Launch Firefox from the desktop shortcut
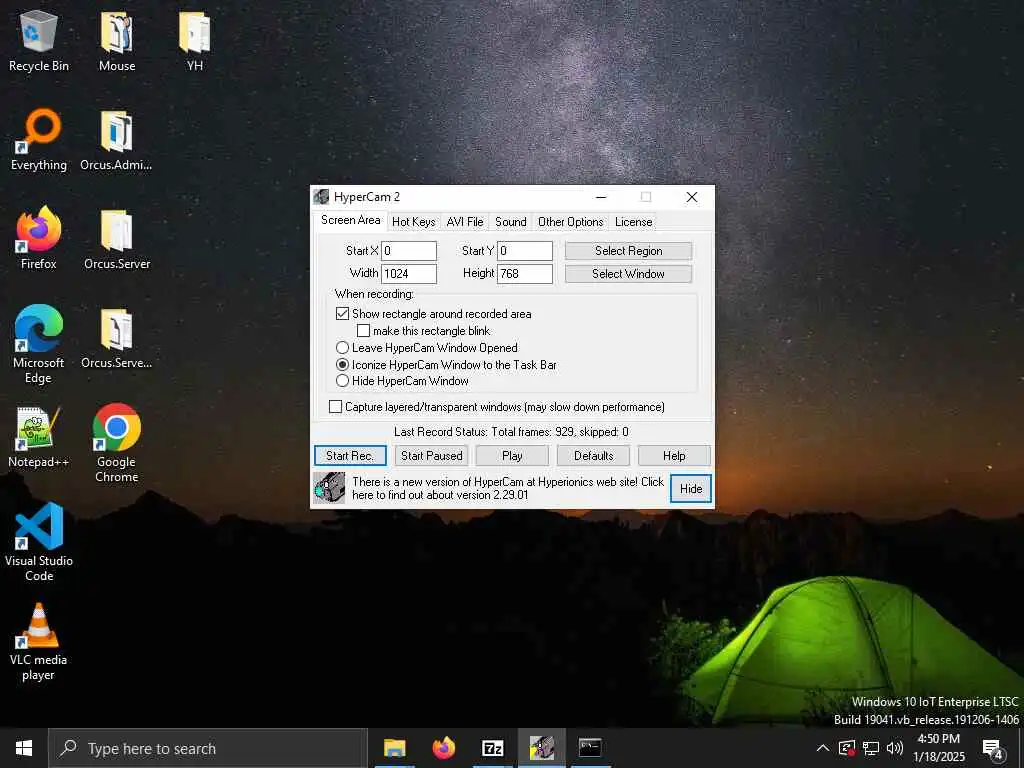 point(39,238)
